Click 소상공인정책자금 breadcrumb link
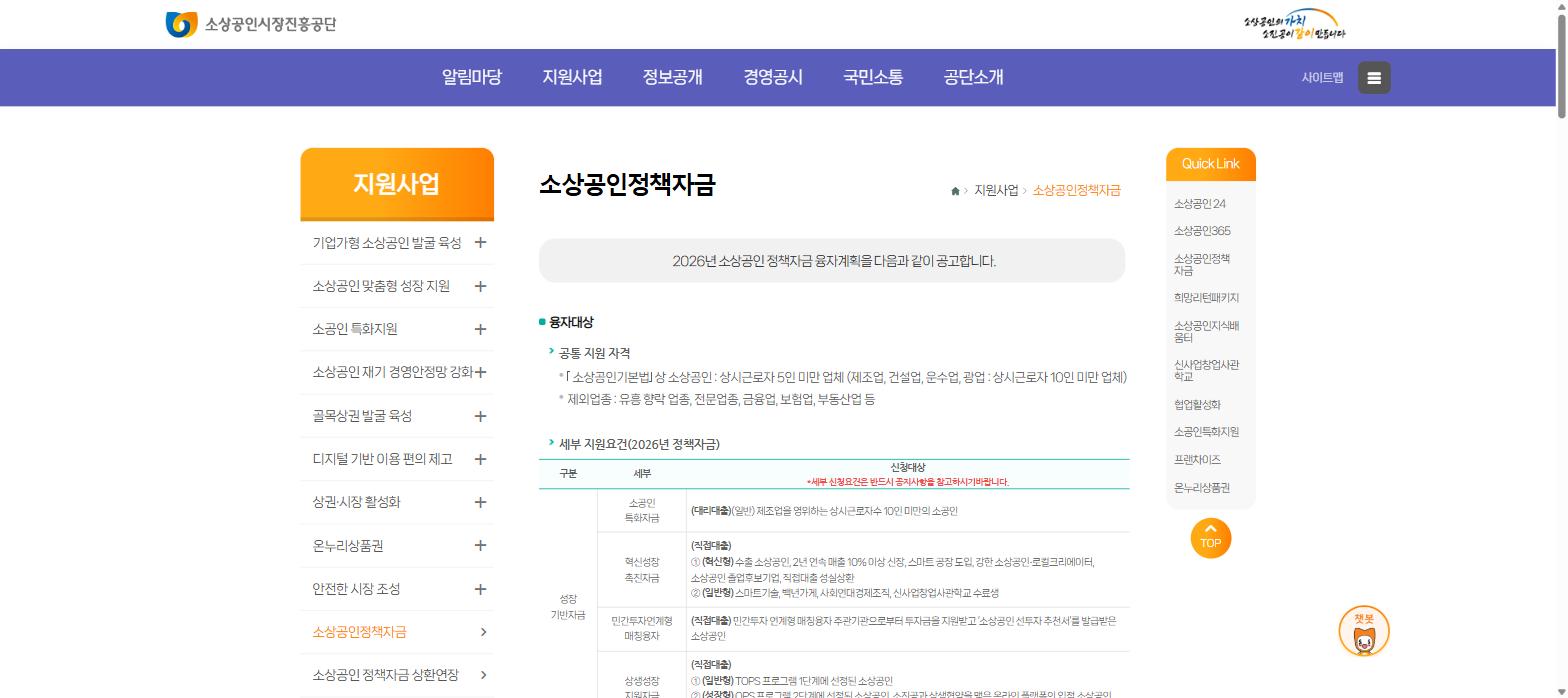The width and height of the screenshot is (1568, 698). 1076,190
